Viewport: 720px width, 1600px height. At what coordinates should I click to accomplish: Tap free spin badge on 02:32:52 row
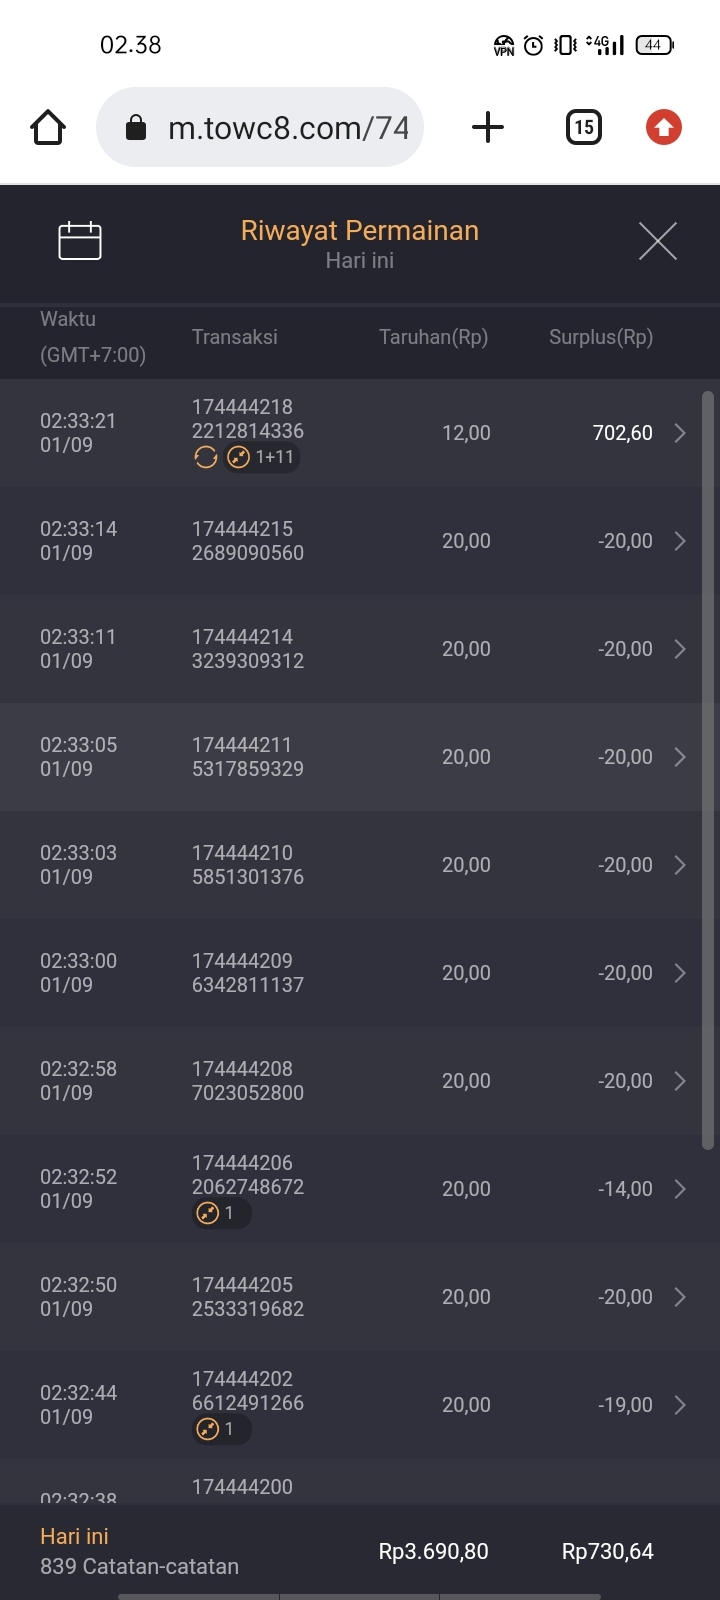(x=220, y=1213)
